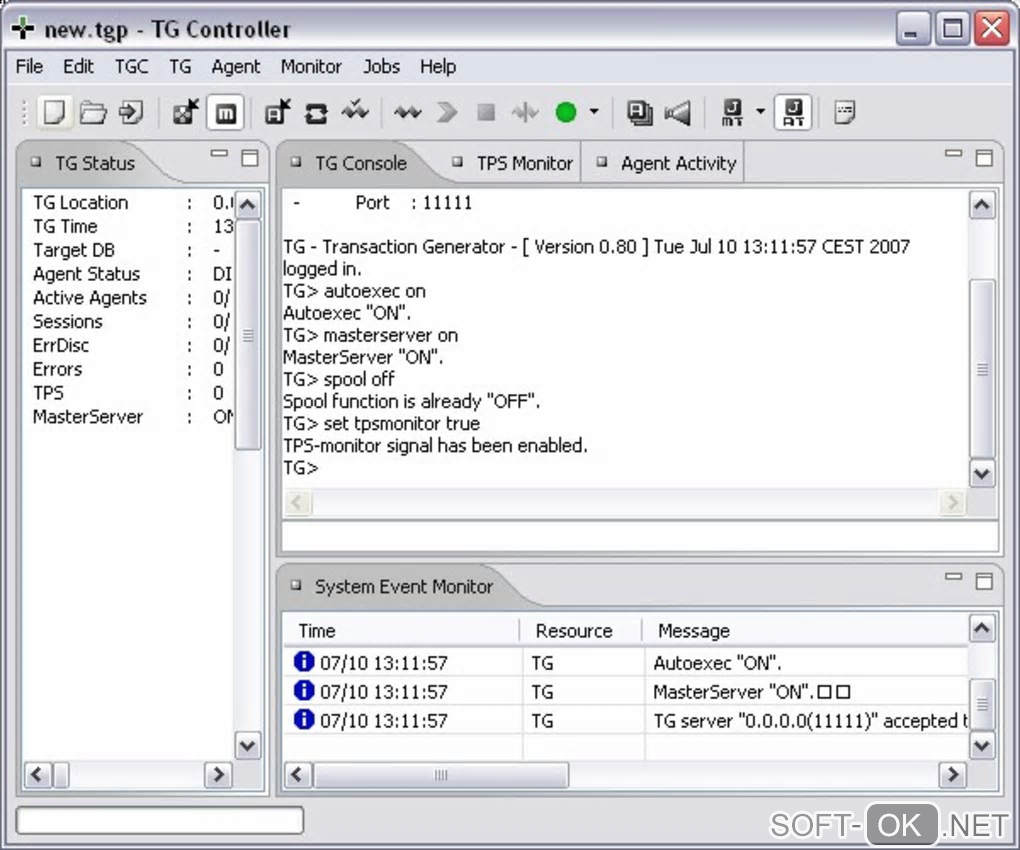Image resolution: width=1020 pixels, height=850 pixels.
Task: Select the Autoexec "ON". event row
Action: click(x=626, y=663)
